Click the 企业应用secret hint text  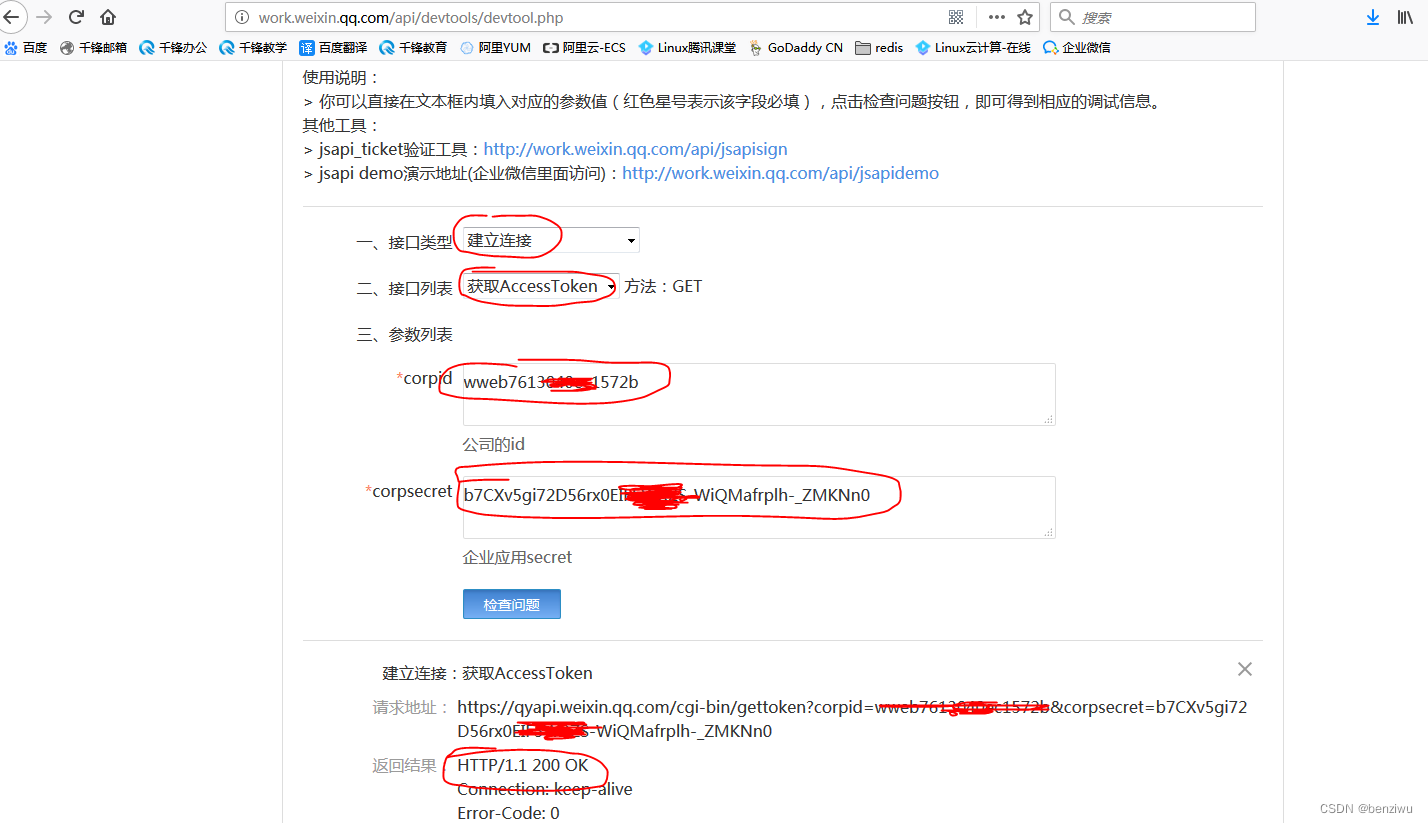517,557
